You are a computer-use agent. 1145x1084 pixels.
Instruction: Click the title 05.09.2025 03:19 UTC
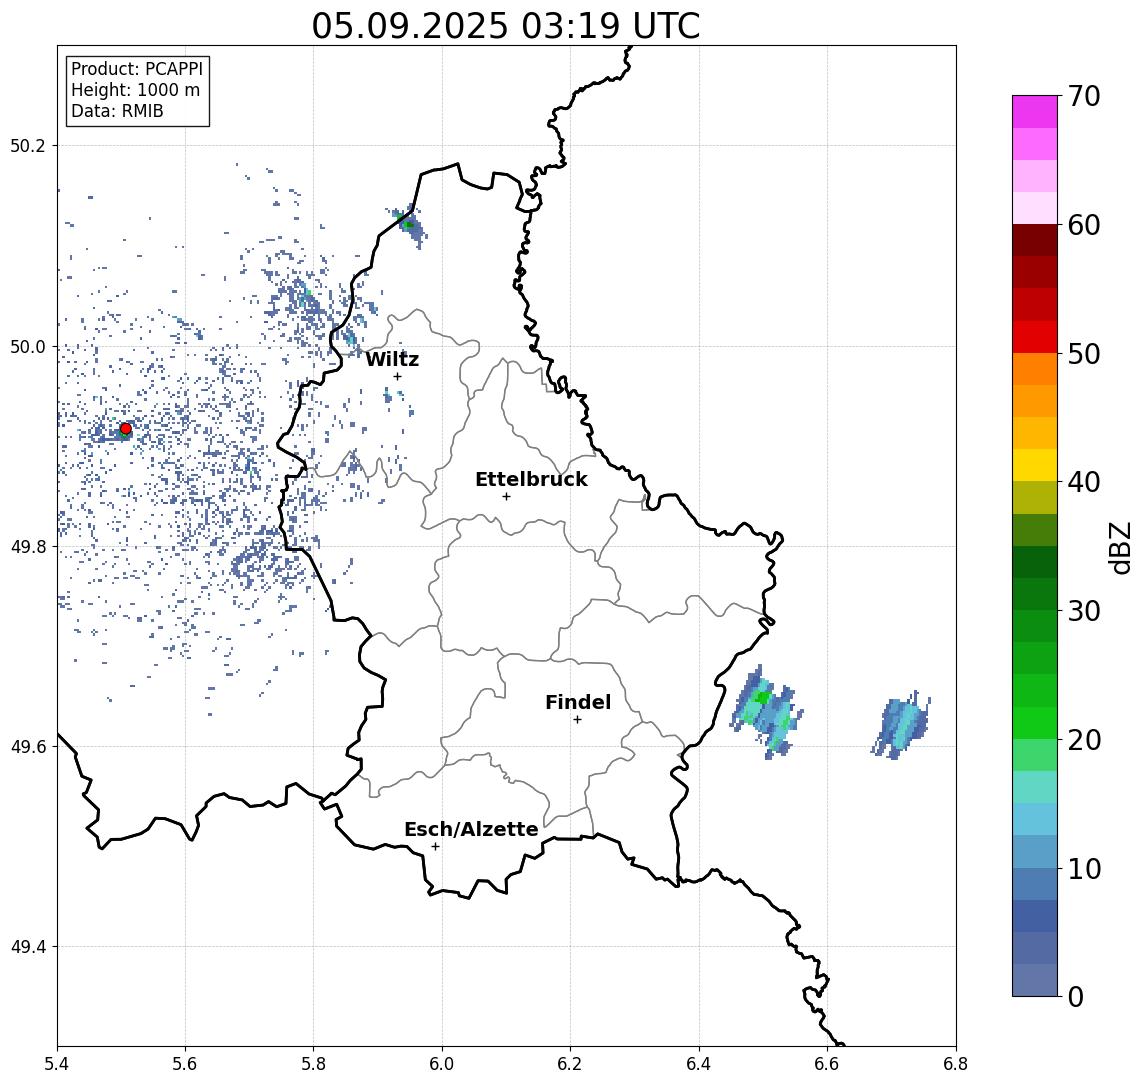(506, 26)
